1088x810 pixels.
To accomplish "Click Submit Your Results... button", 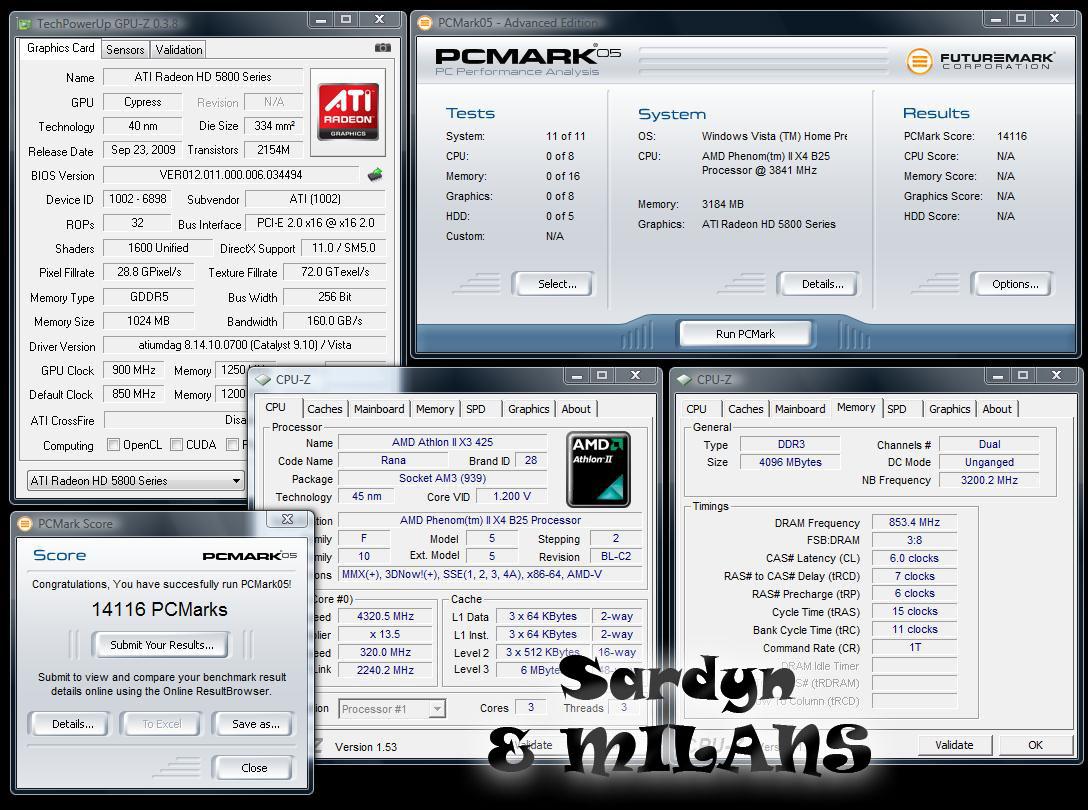I will (162, 645).
